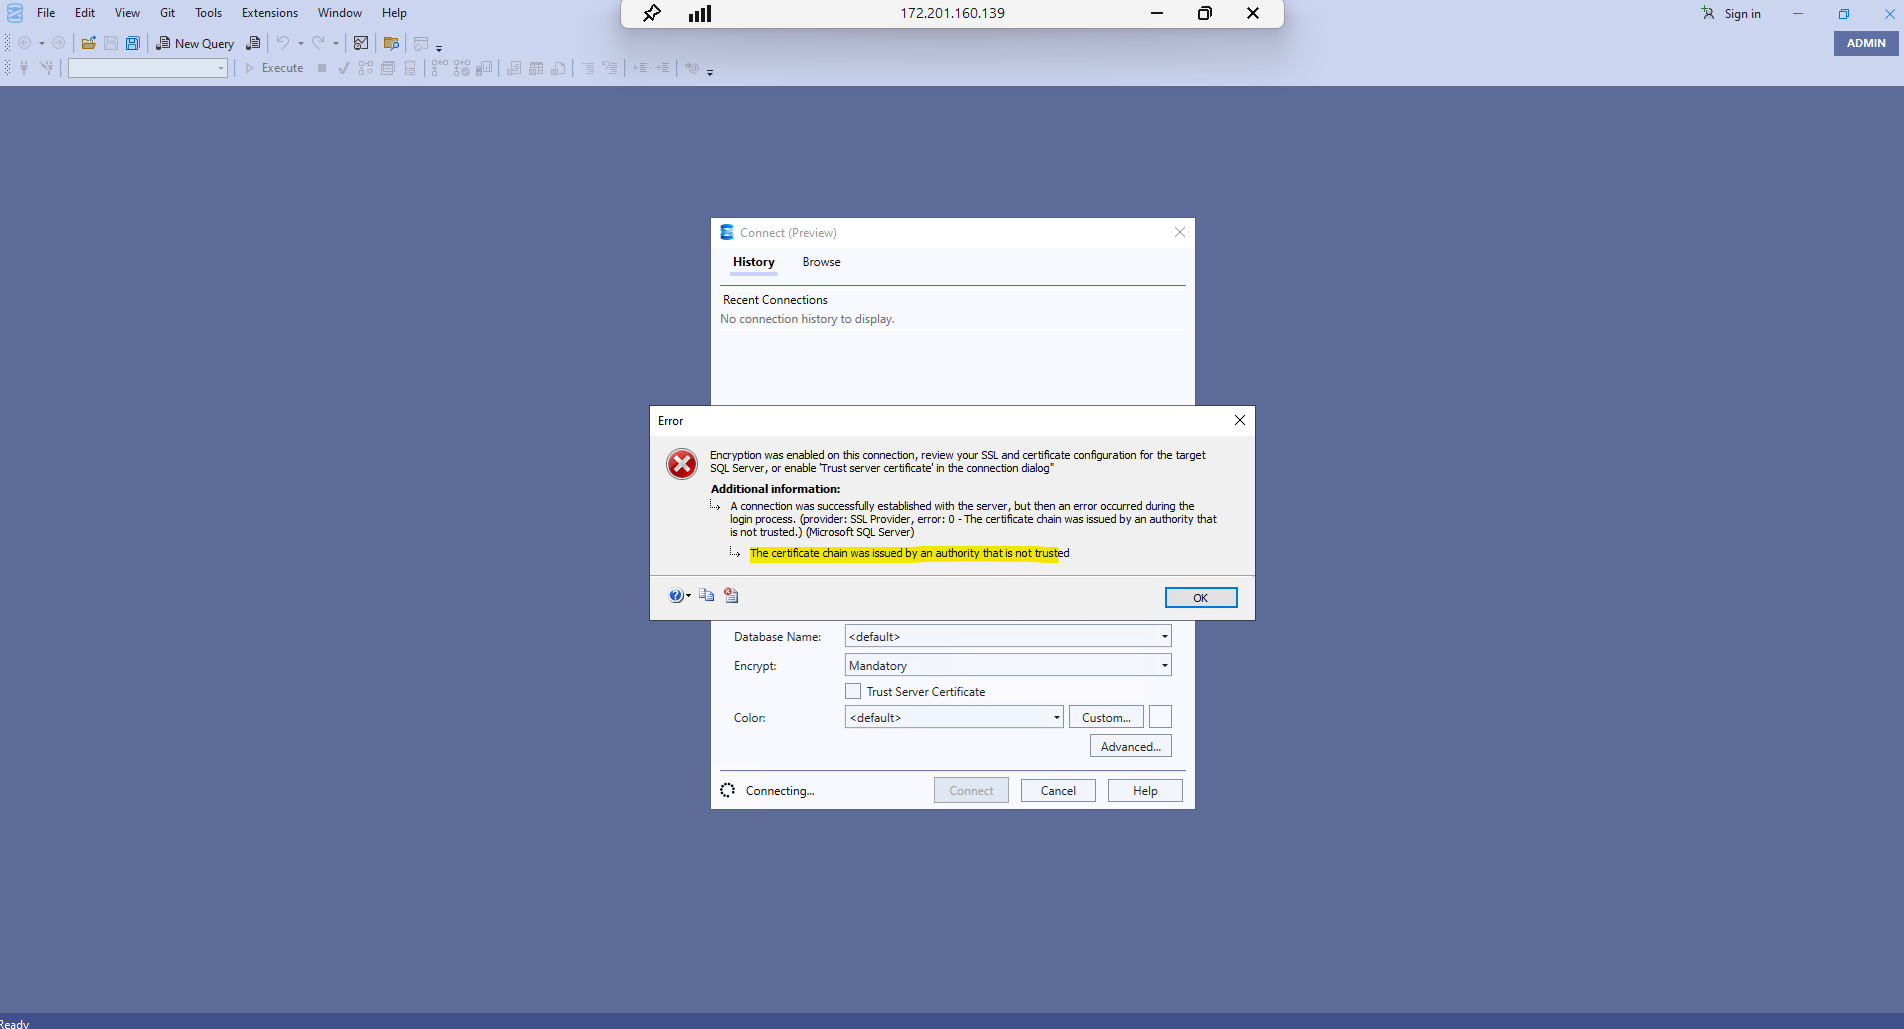Open the Activity Monitor icon

(x=361, y=43)
